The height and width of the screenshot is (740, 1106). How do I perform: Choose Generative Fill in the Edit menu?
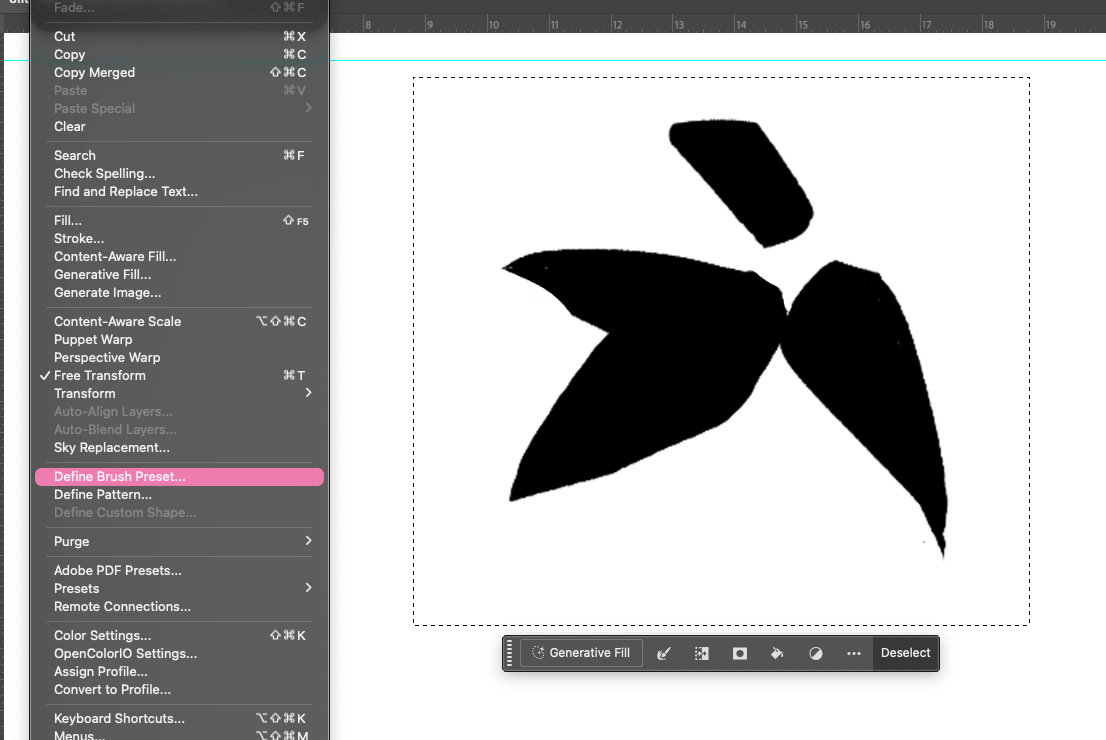[x=179, y=274]
